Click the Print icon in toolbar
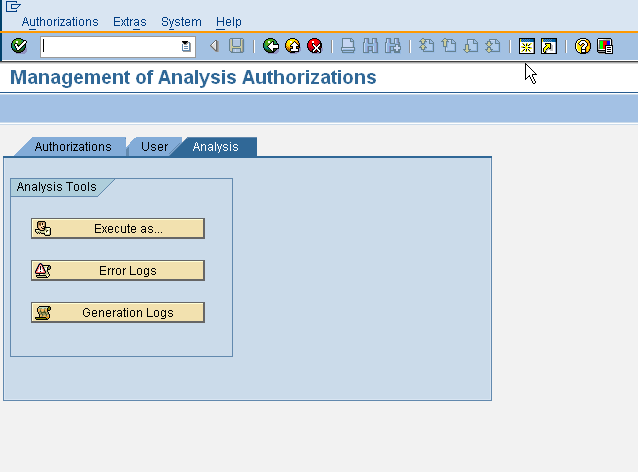 coord(348,46)
